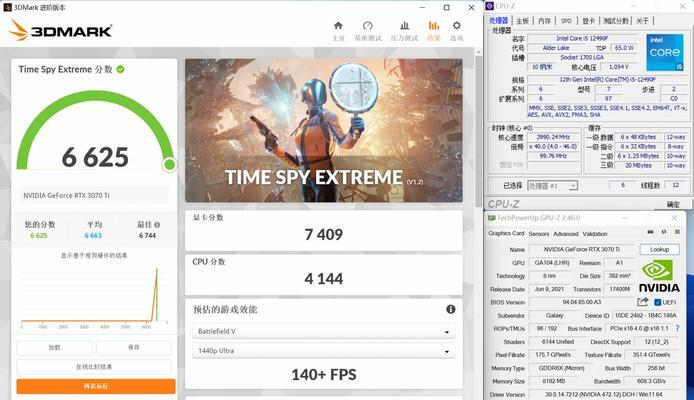Click the NVIDIA logo in GPU-Z
Screen dimensions: 694x400
tap(659, 276)
